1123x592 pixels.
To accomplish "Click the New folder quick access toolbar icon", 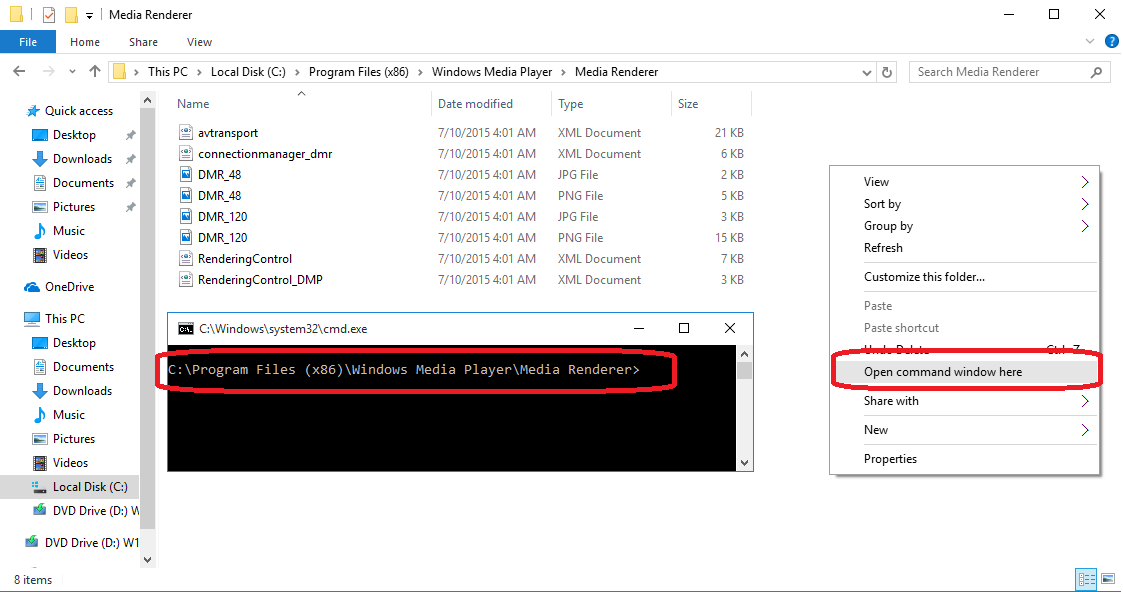I will tap(71, 14).
